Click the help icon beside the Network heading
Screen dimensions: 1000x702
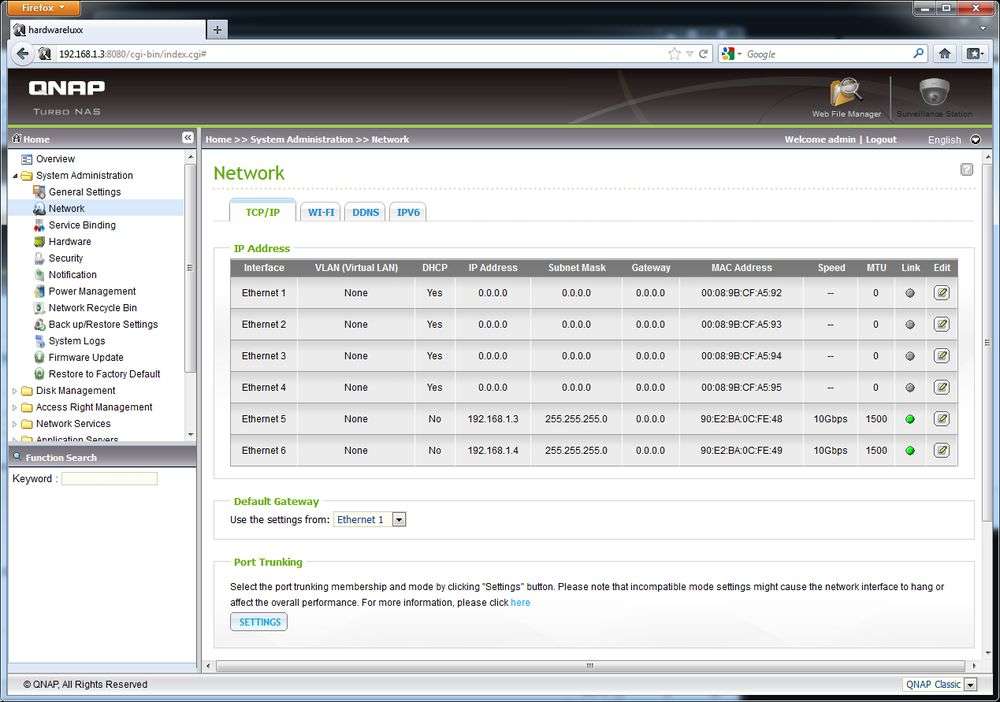click(967, 169)
